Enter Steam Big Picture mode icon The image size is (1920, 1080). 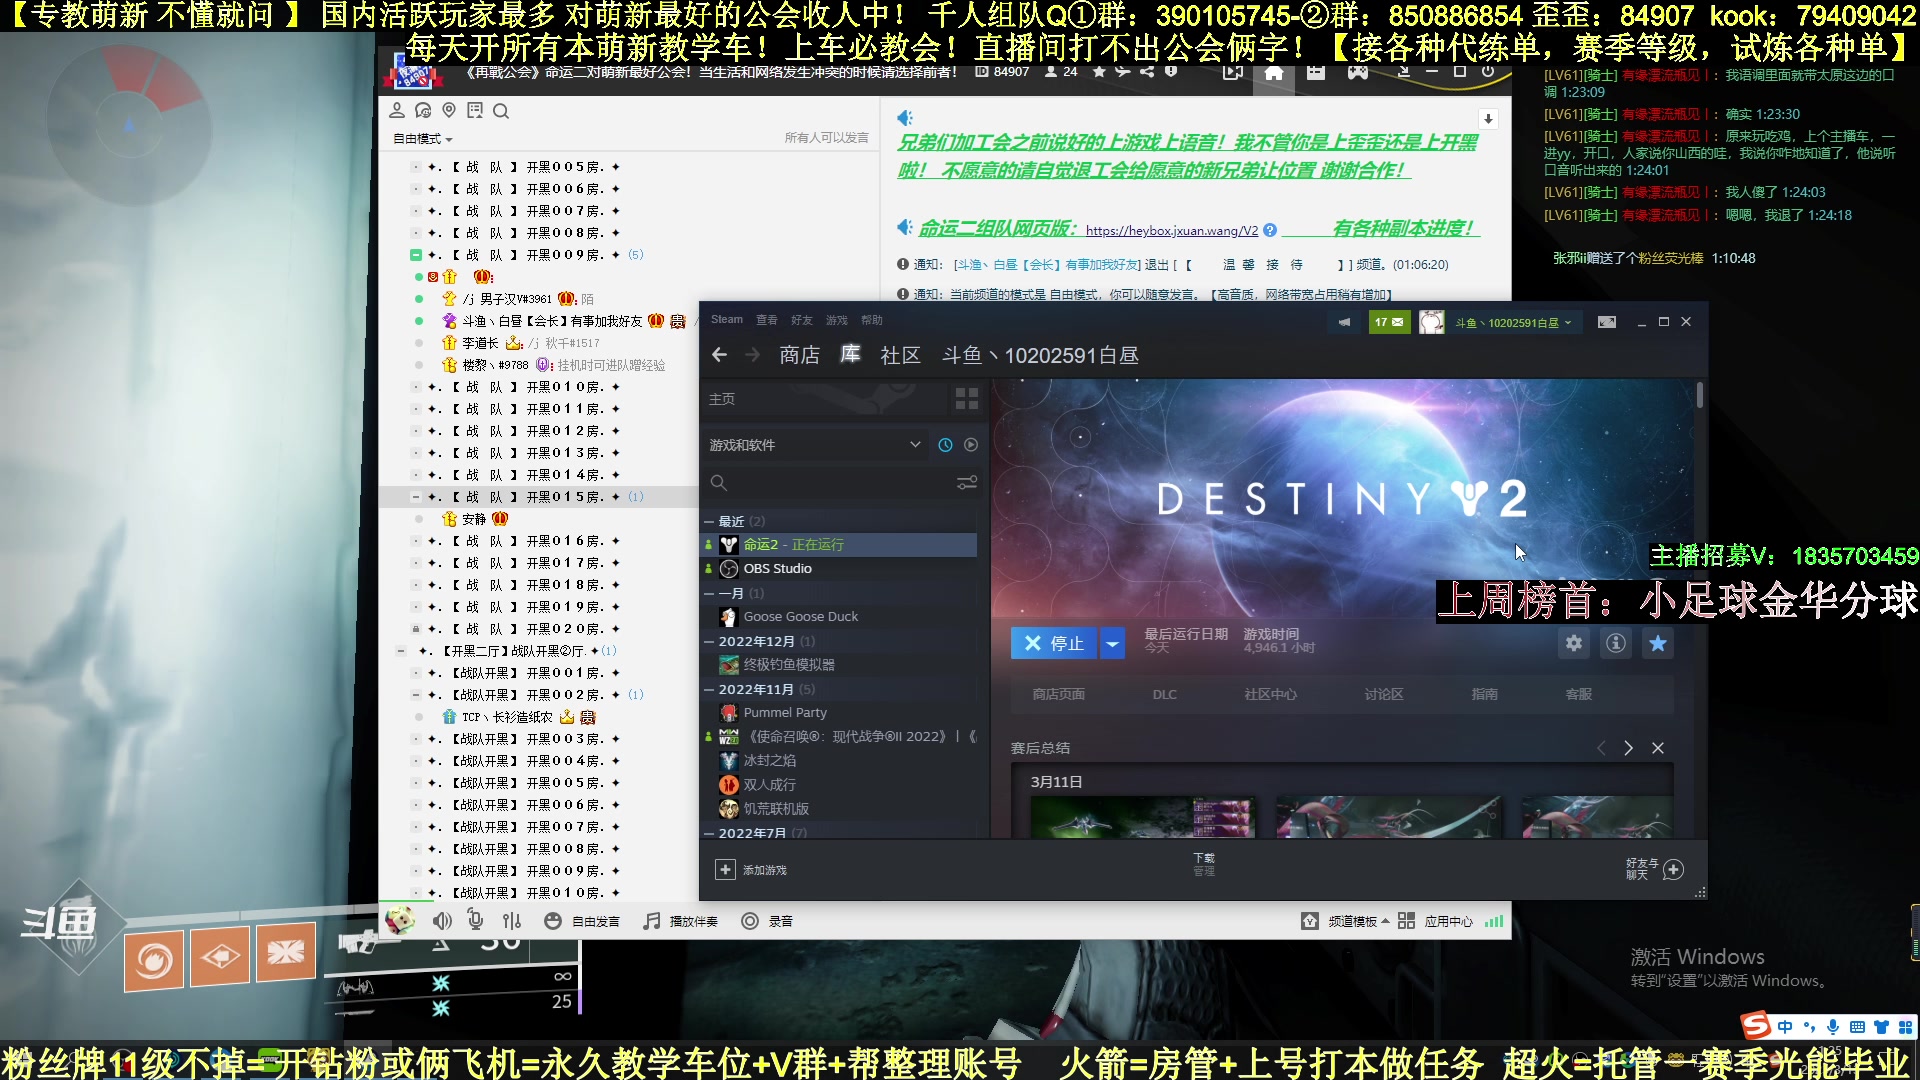point(1607,322)
